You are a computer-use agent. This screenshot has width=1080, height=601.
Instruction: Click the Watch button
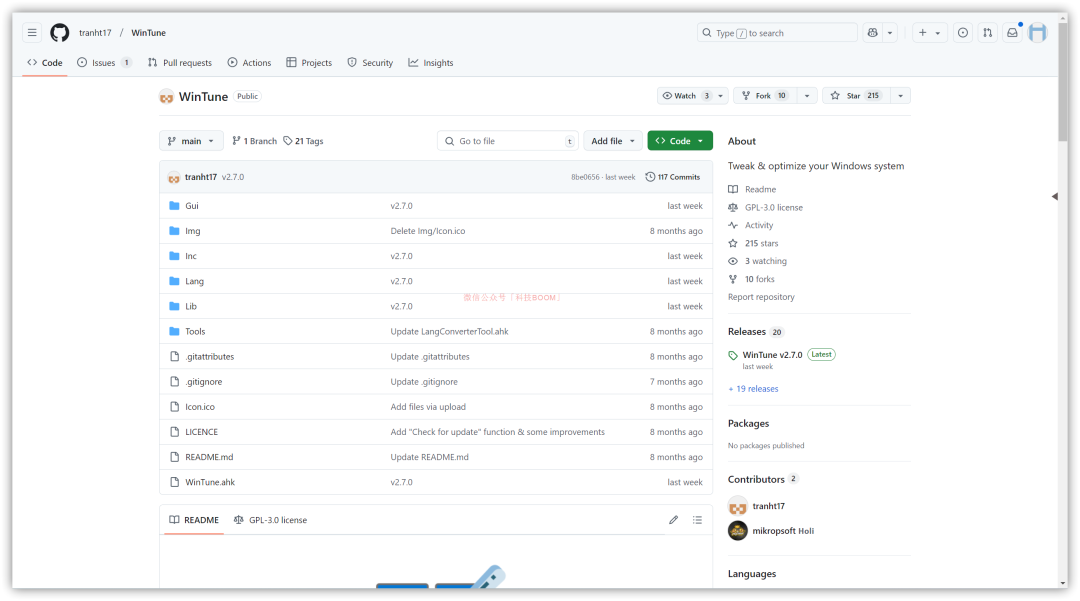pos(685,96)
